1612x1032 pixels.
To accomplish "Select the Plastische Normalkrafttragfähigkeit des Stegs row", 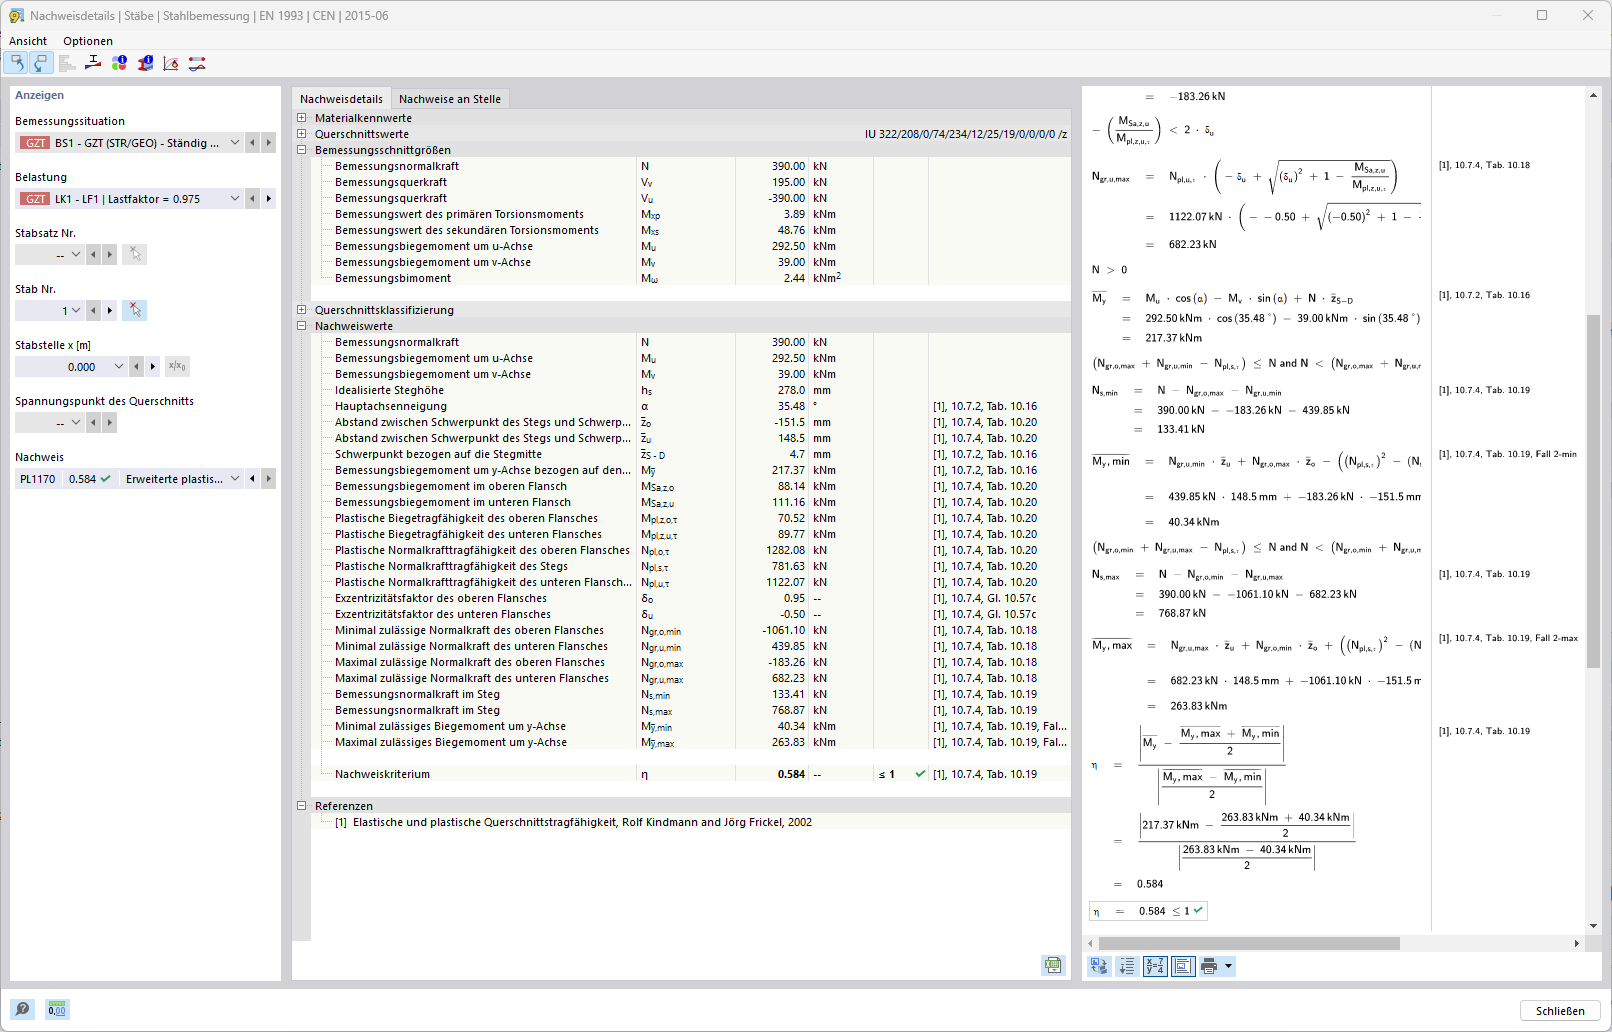I will [690, 566].
